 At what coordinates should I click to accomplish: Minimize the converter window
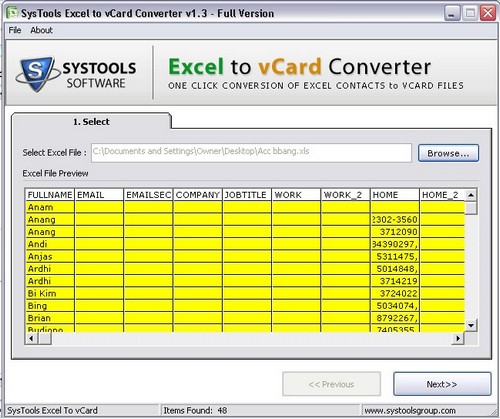(452, 14)
